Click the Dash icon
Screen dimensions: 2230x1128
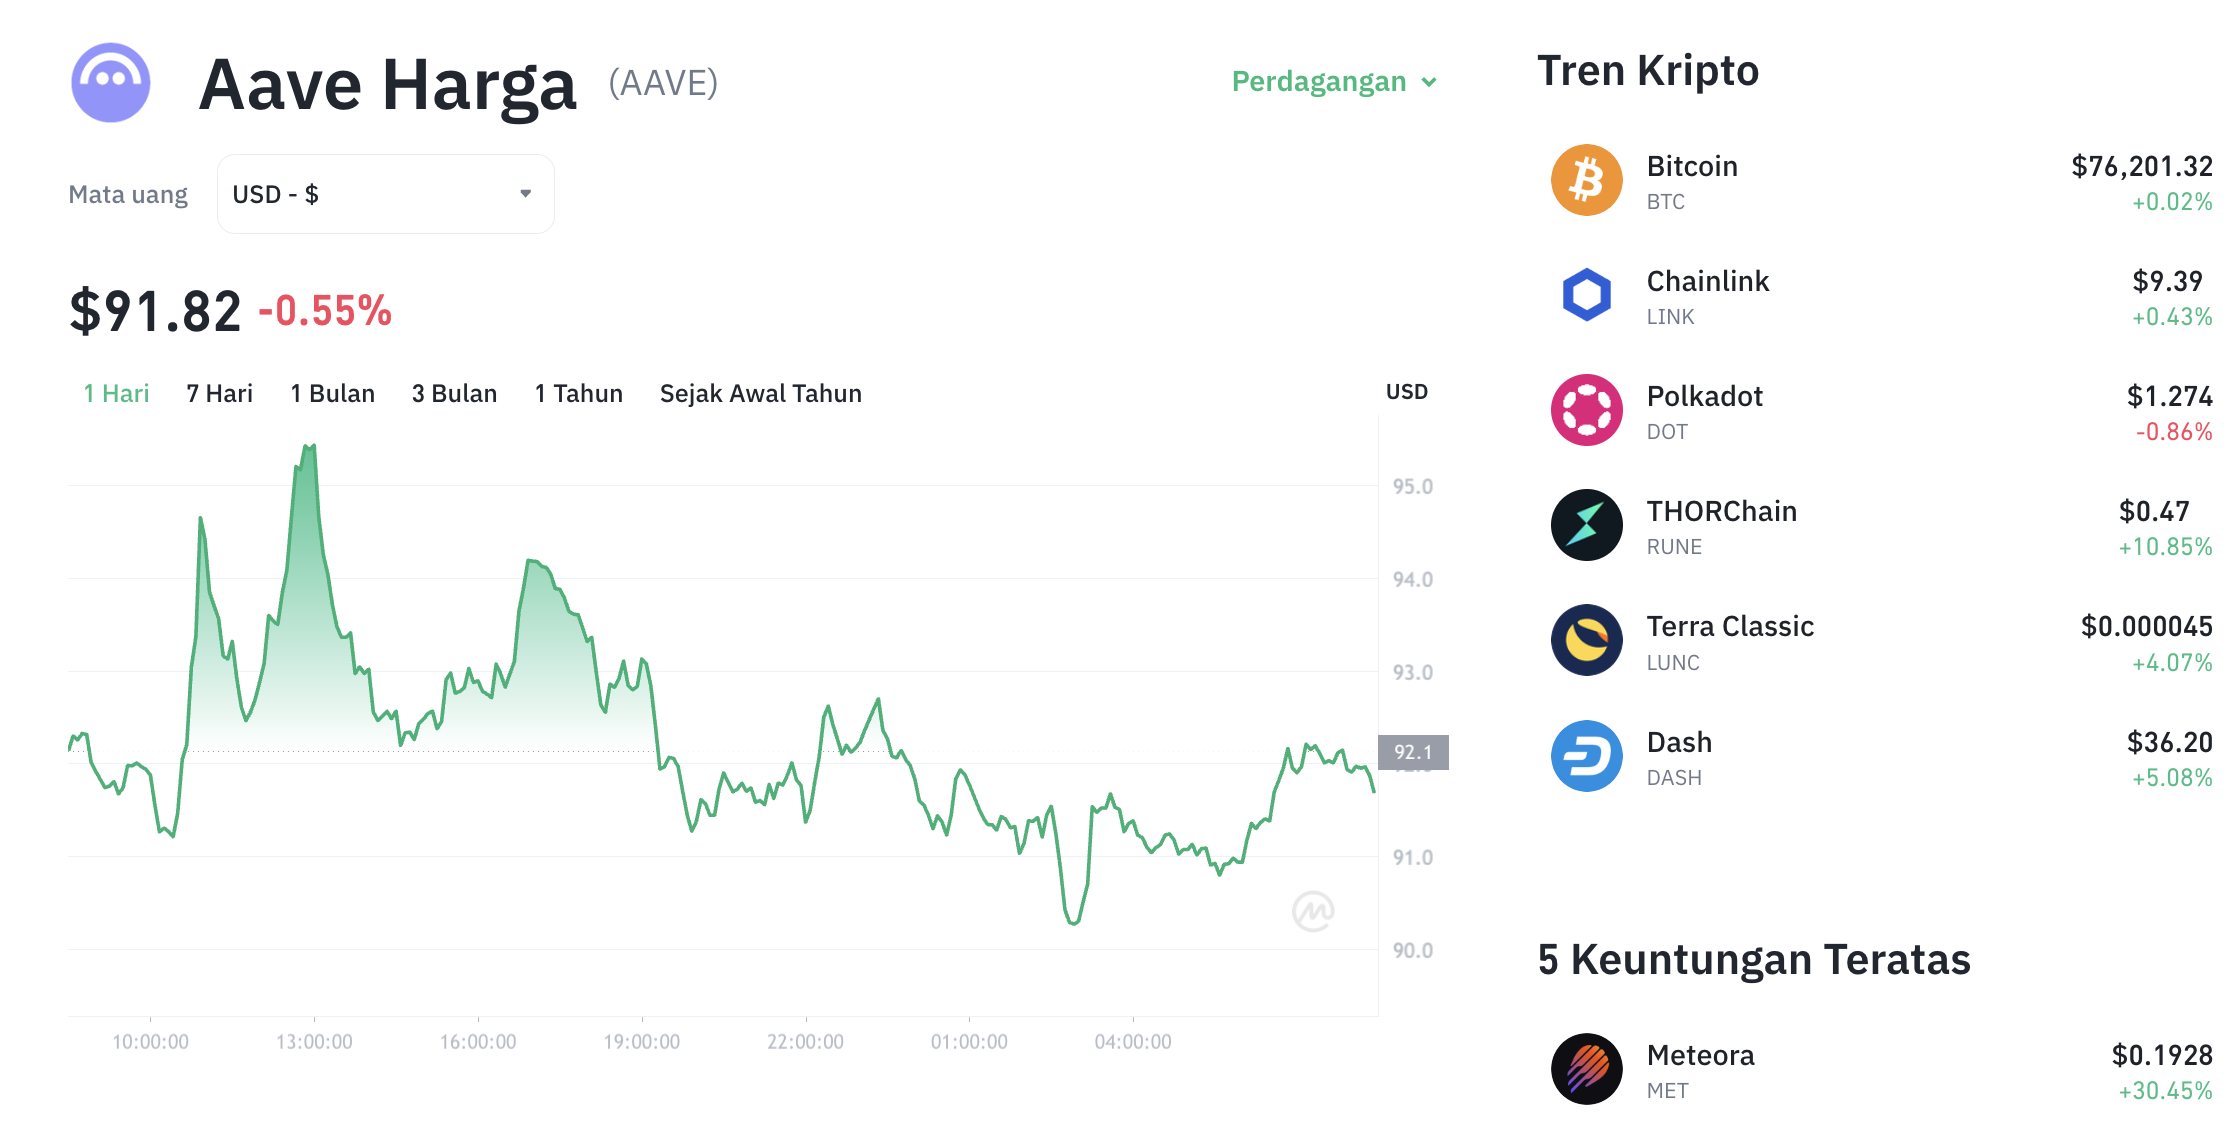1585,756
